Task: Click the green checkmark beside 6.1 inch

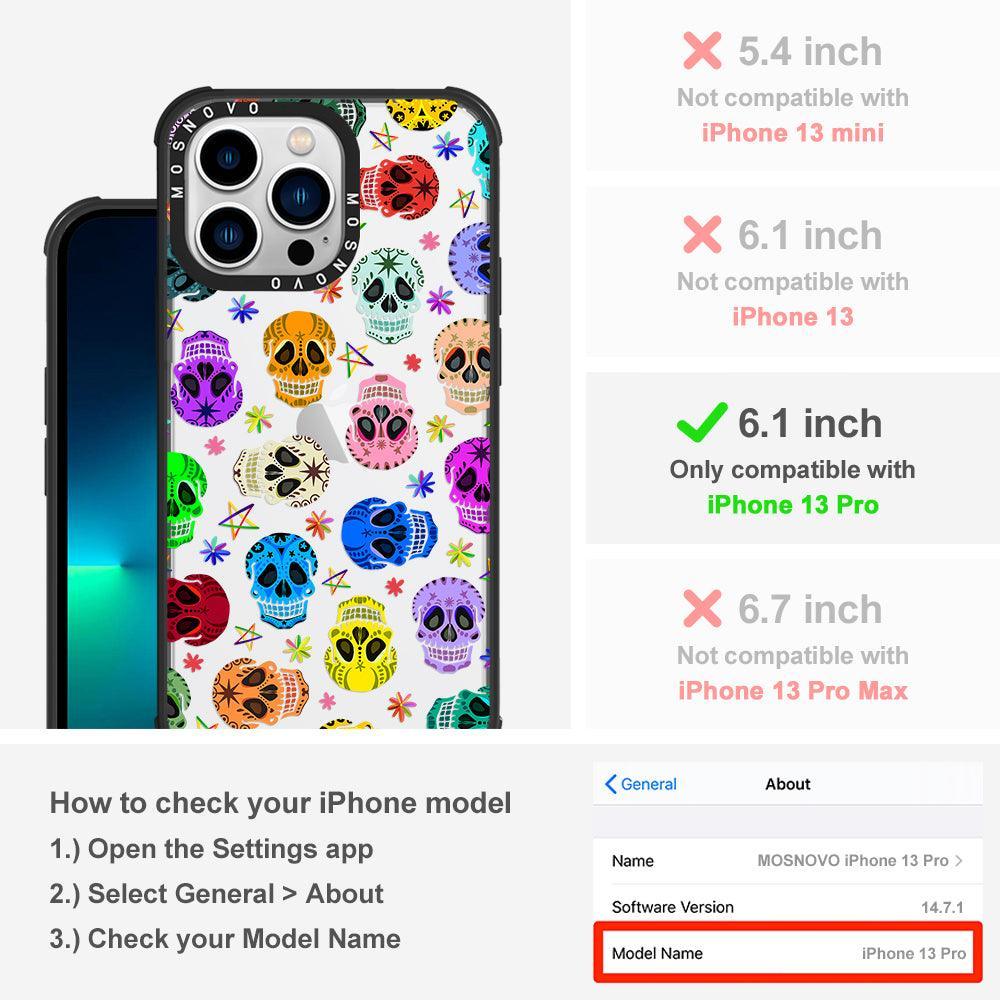Action: point(702,422)
